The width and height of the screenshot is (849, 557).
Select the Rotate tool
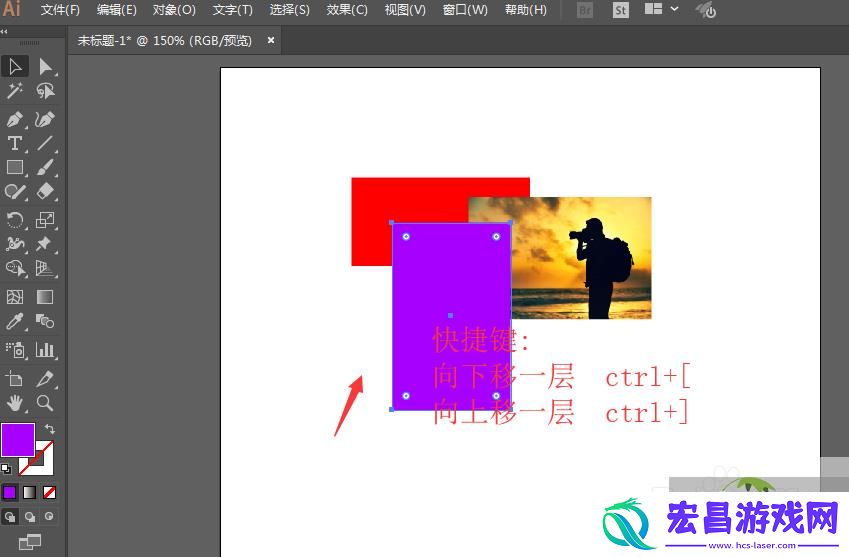coord(15,220)
